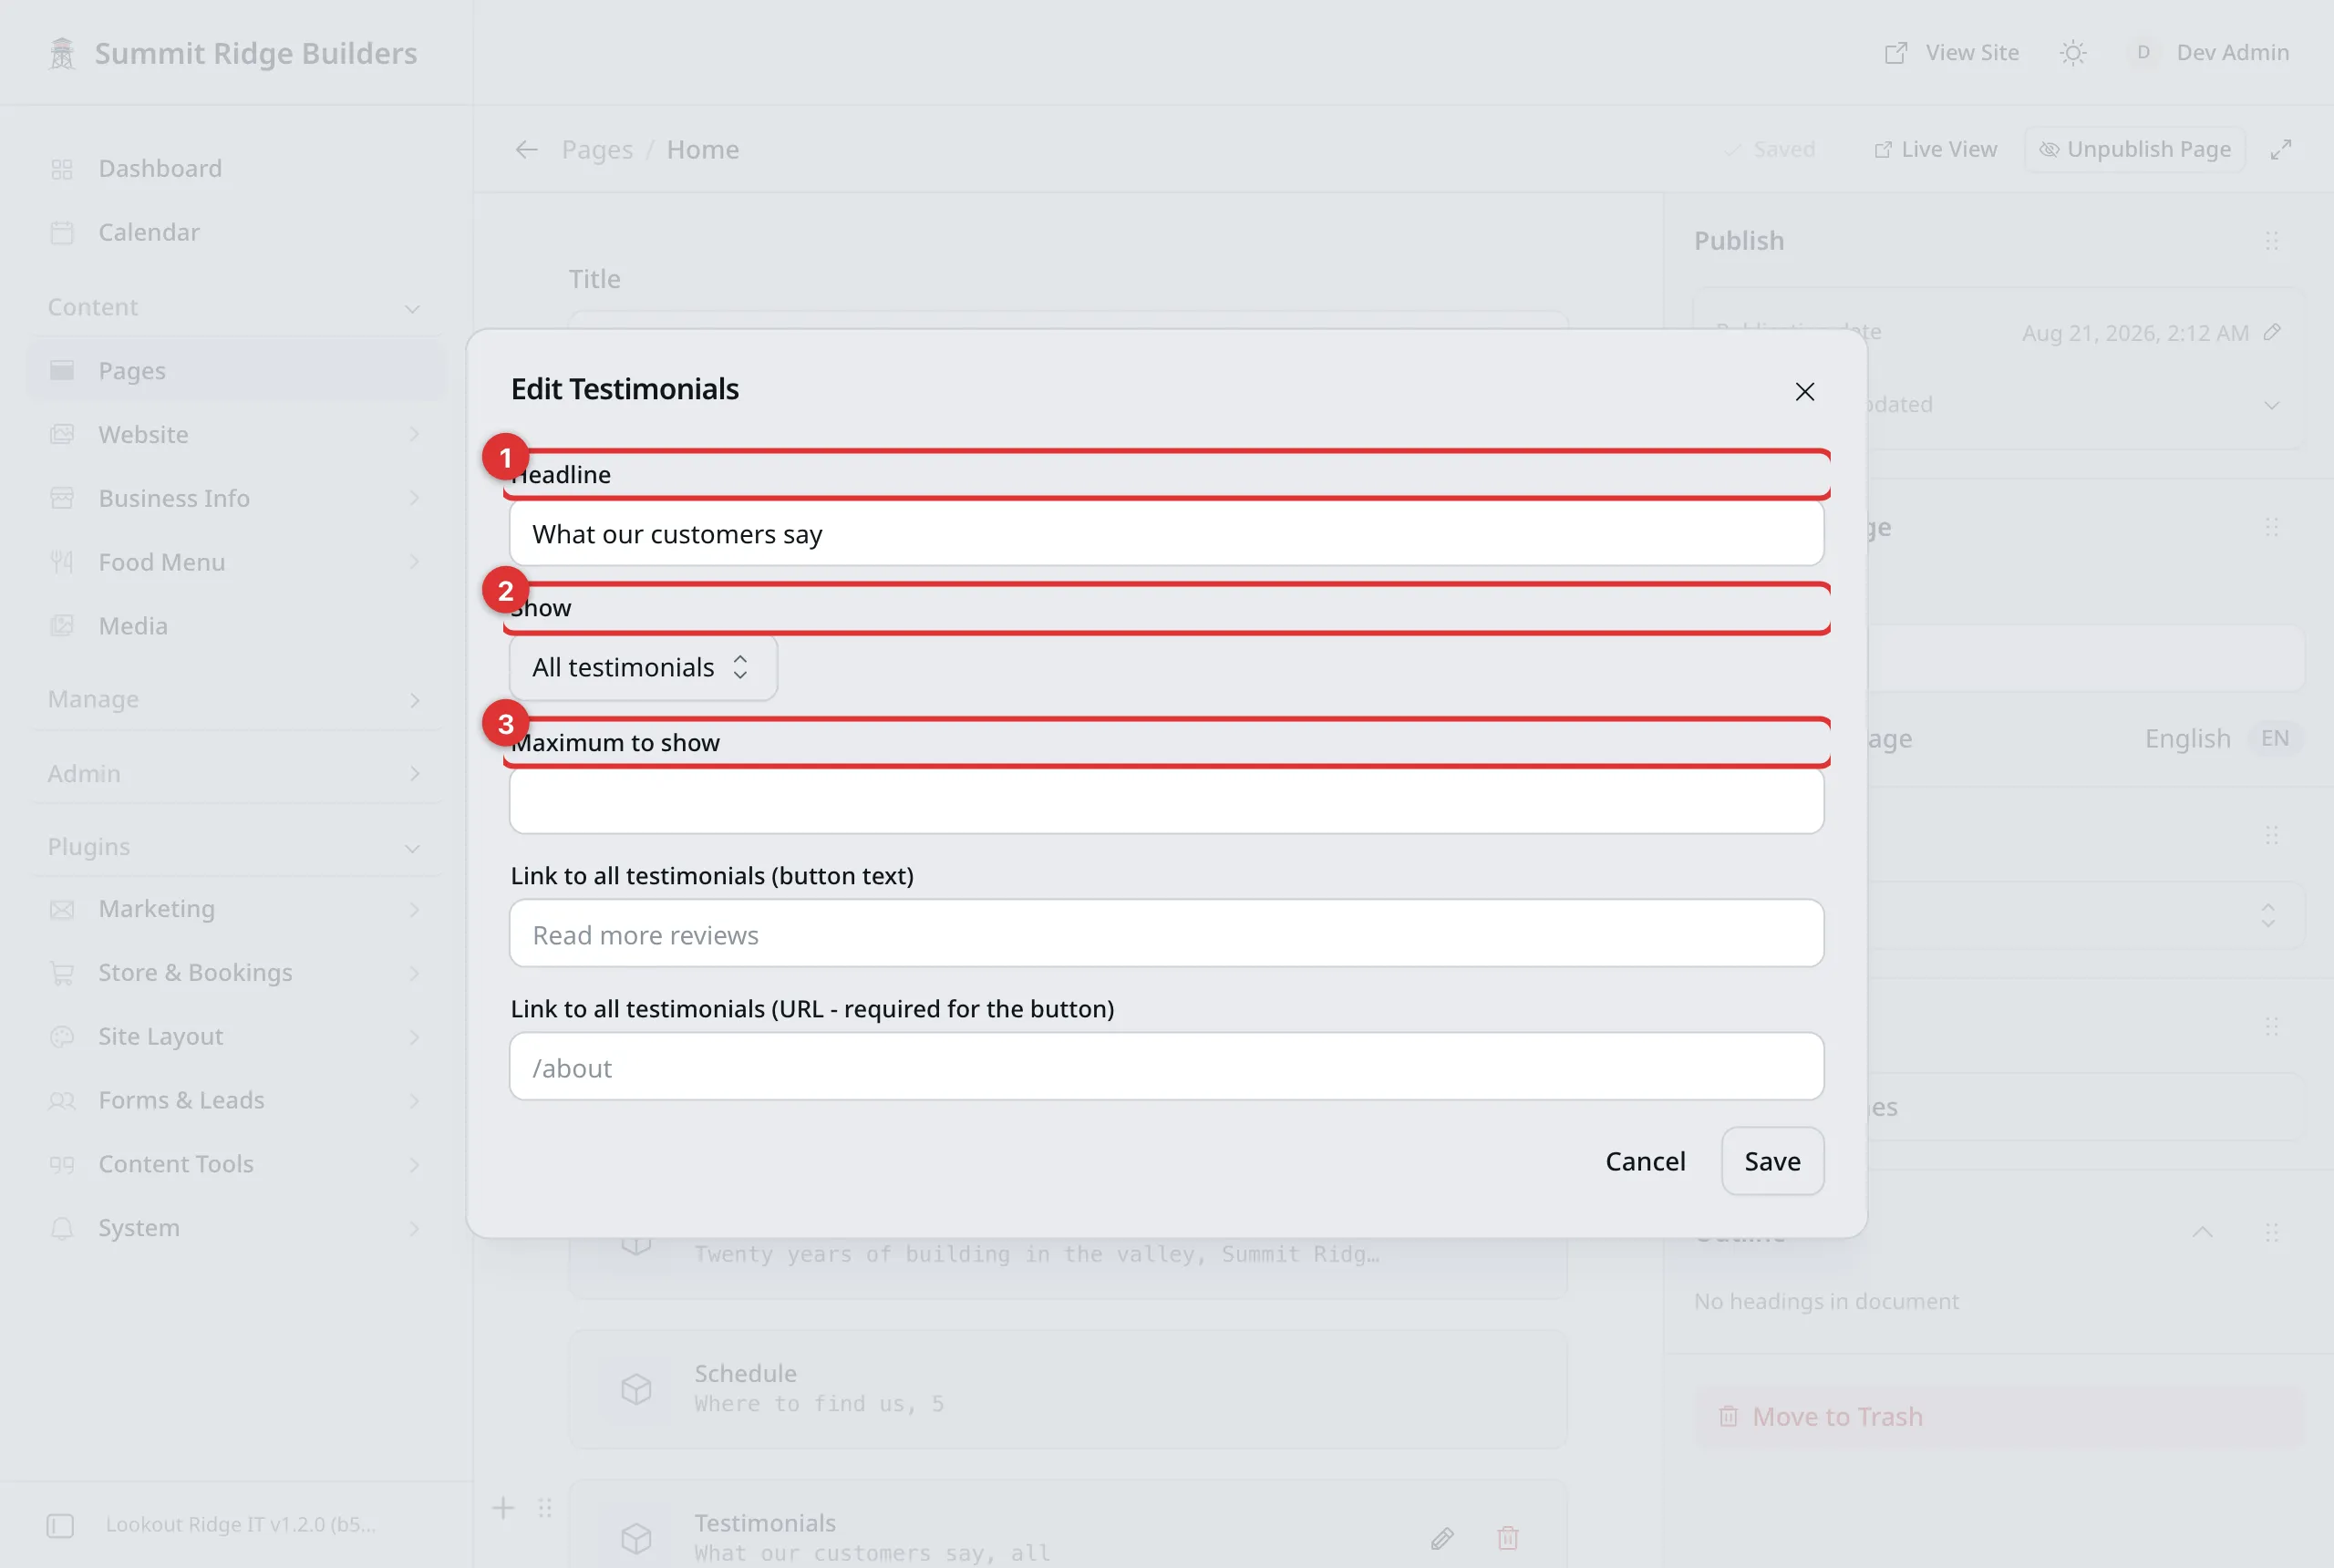Edit publication date pencil icon
Image resolution: width=2334 pixels, height=1568 pixels.
click(2272, 332)
